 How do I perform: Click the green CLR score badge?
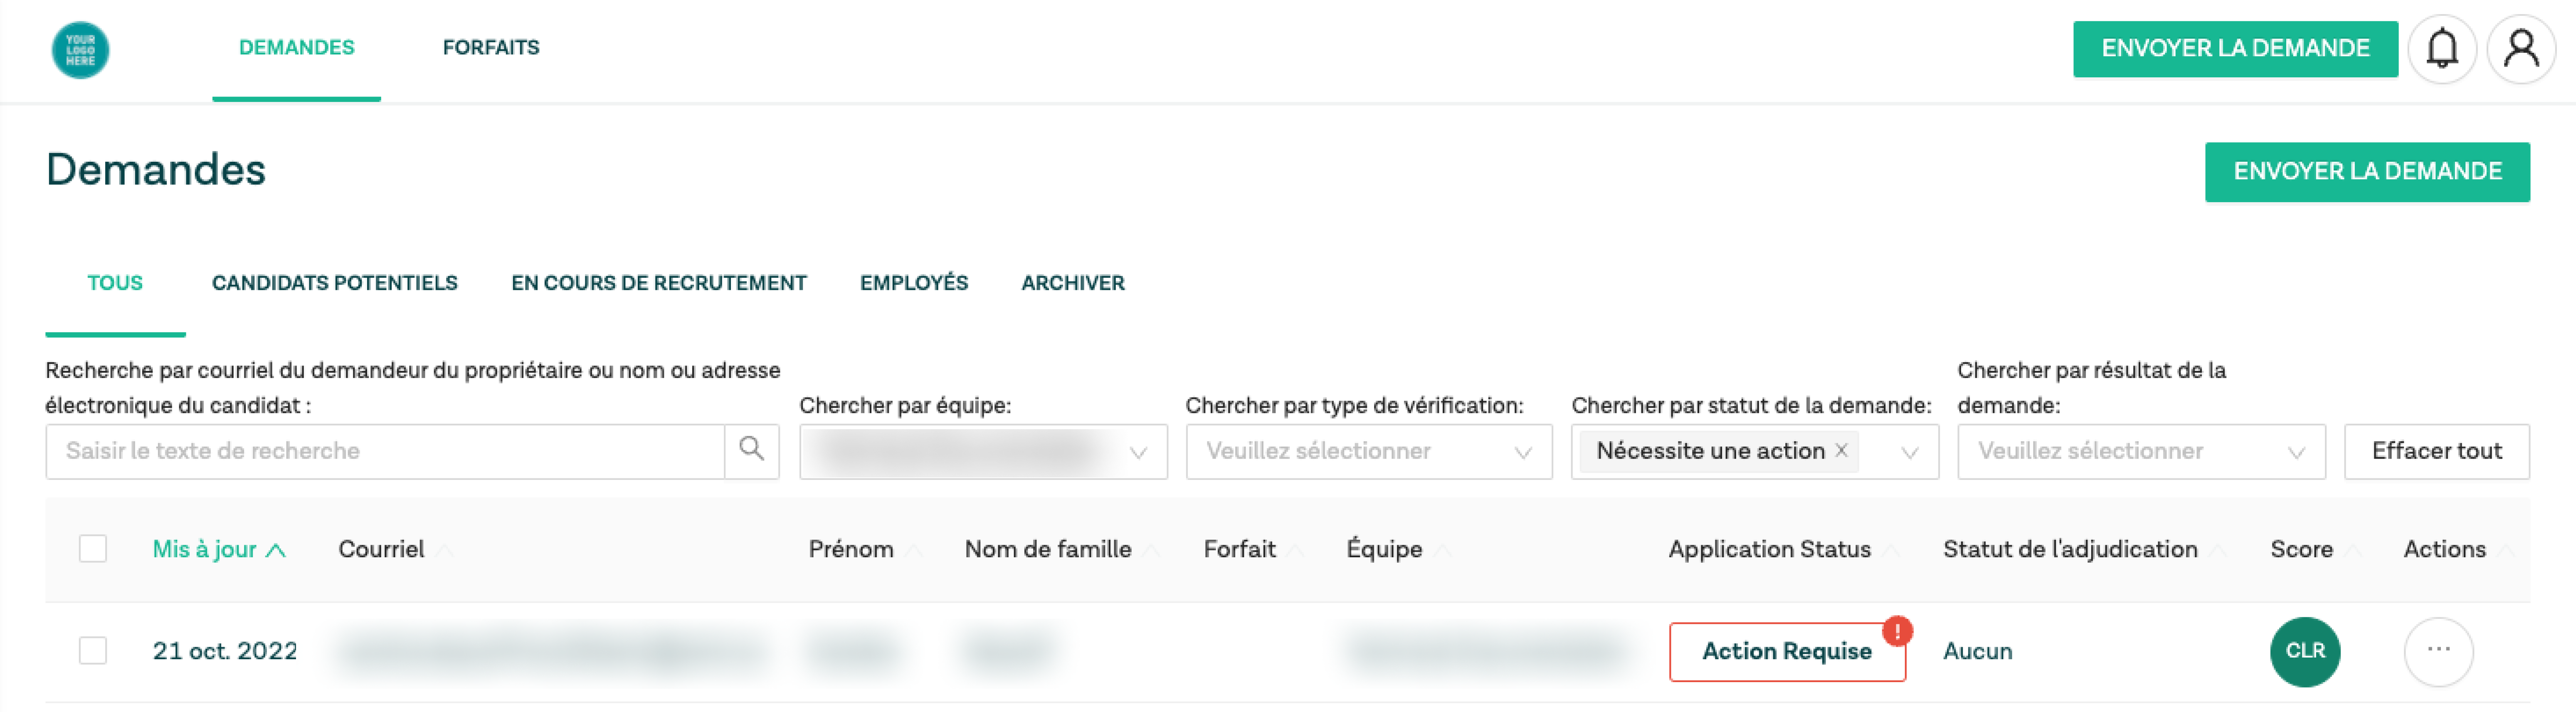pyautogui.click(x=2304, y=651)
